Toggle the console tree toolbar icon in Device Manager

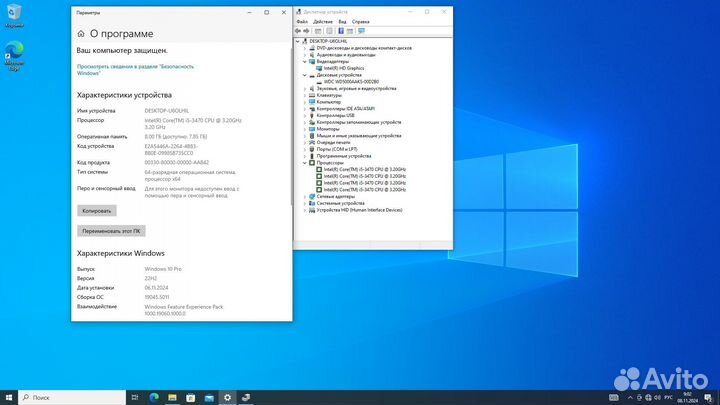pyautogui.click(x=318, y=31)
